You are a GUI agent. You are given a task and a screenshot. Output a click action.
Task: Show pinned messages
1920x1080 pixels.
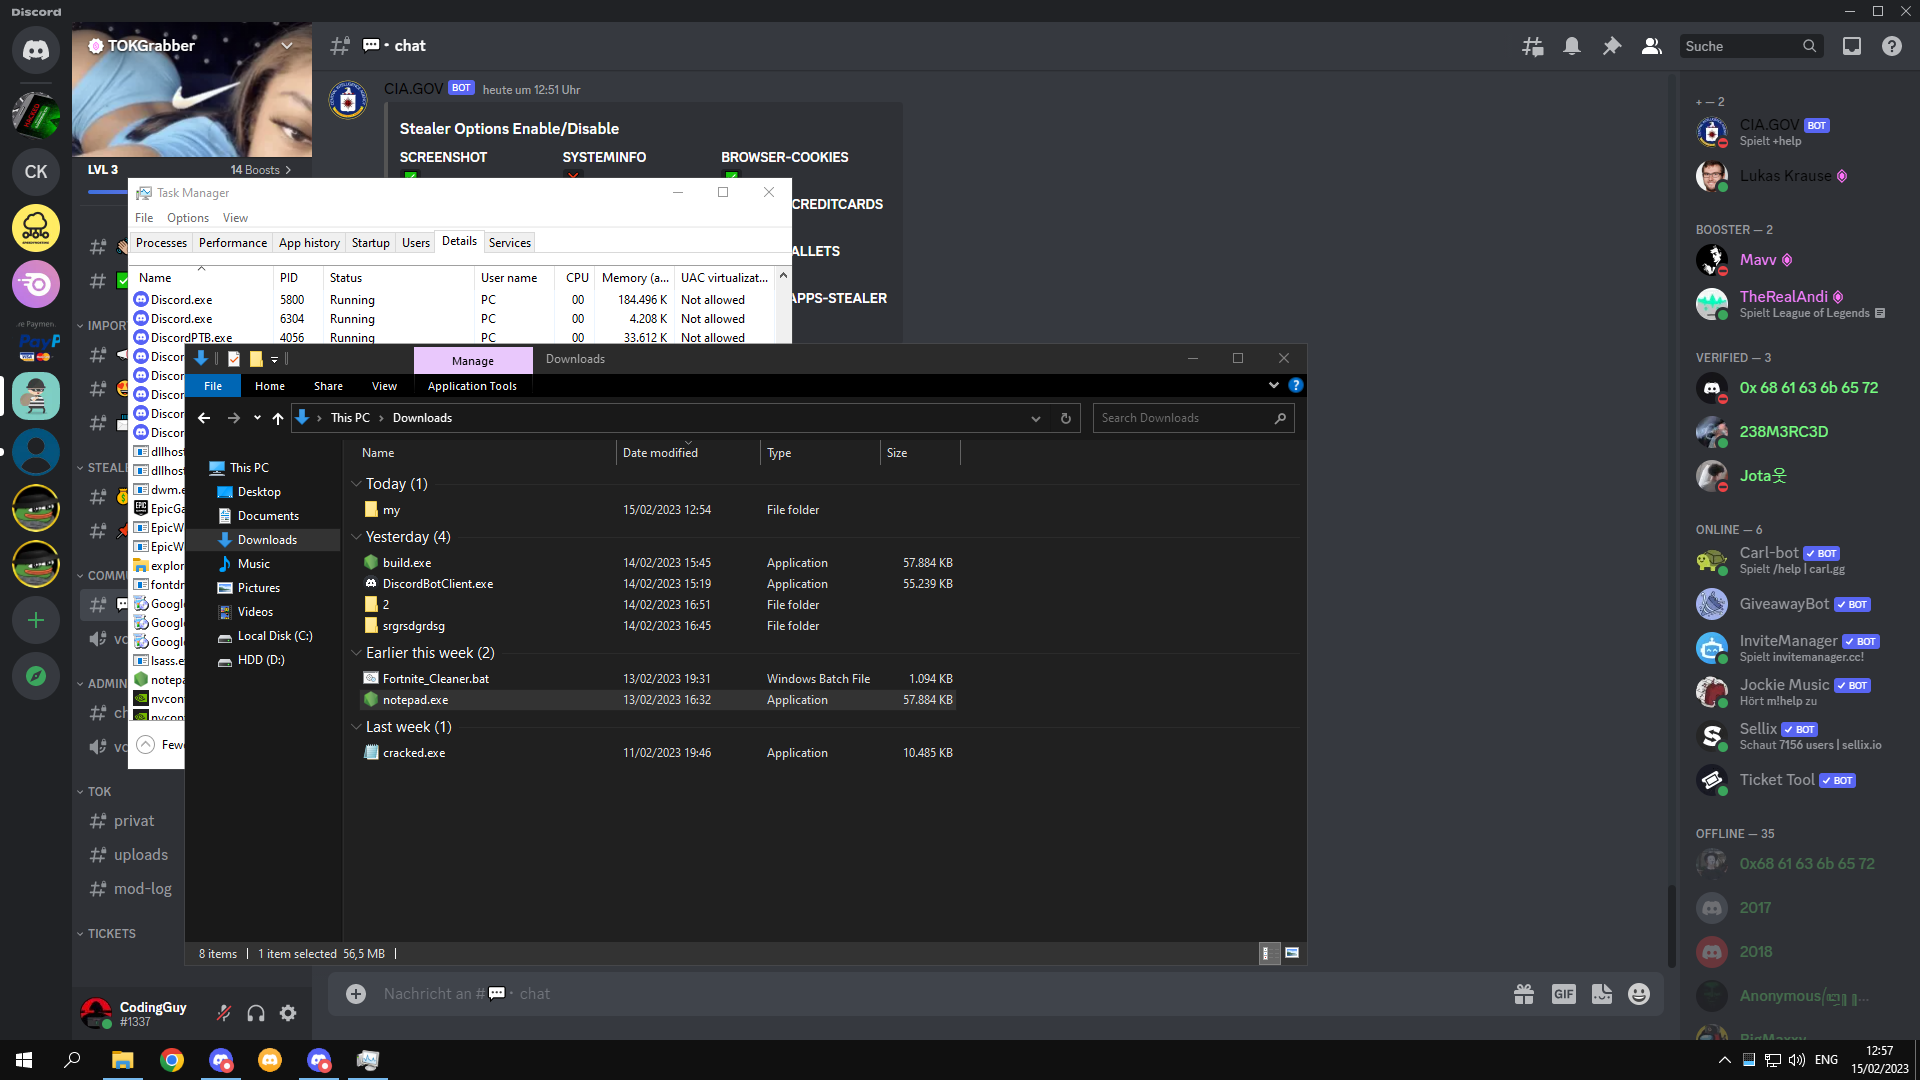point(1612,46)
